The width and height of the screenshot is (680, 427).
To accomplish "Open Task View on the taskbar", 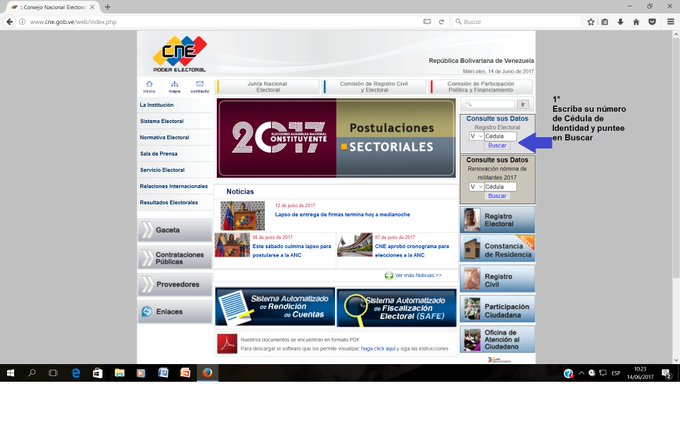I will (53, 373).
